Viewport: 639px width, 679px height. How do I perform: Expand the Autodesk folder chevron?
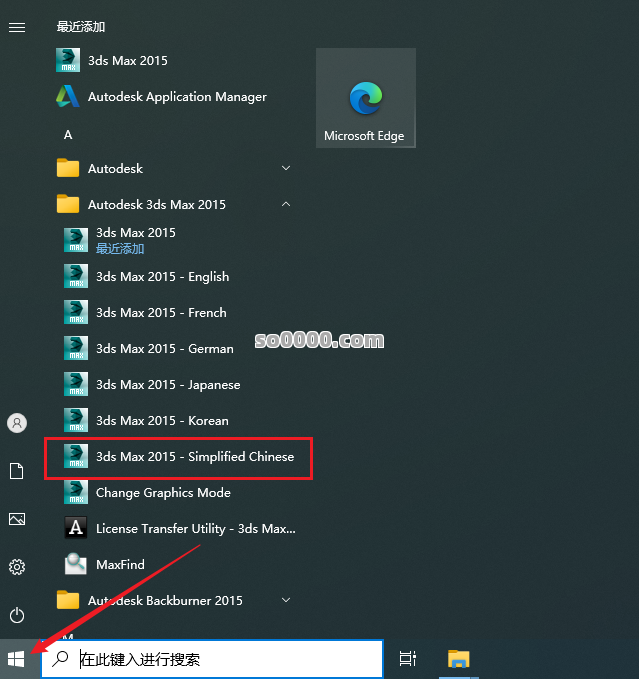tap(286, 169)
